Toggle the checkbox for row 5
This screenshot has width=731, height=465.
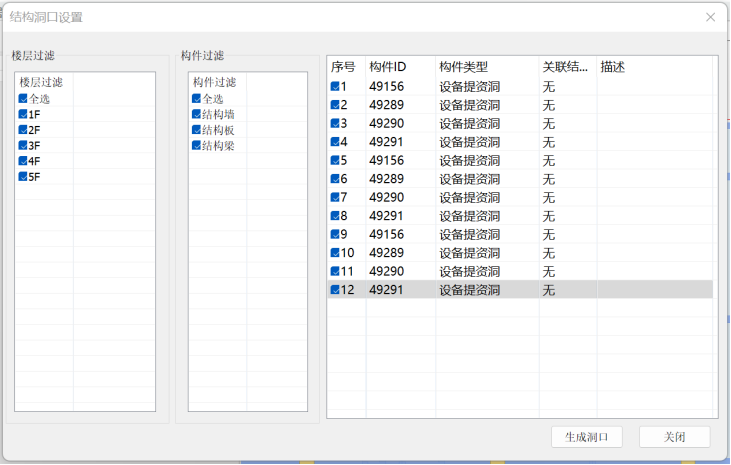click(335, 160)
